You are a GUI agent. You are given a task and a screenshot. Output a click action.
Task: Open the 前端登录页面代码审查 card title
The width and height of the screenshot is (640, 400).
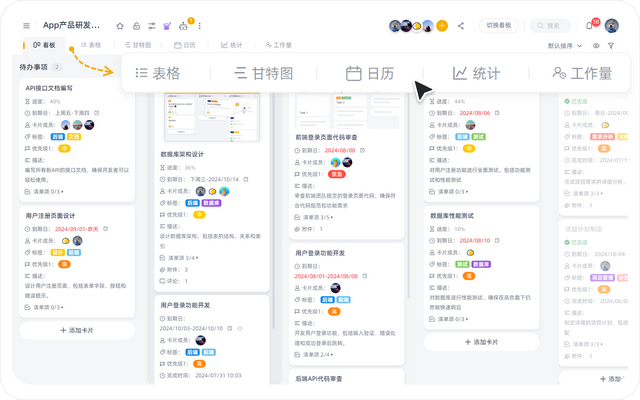[x=326, y=137]
